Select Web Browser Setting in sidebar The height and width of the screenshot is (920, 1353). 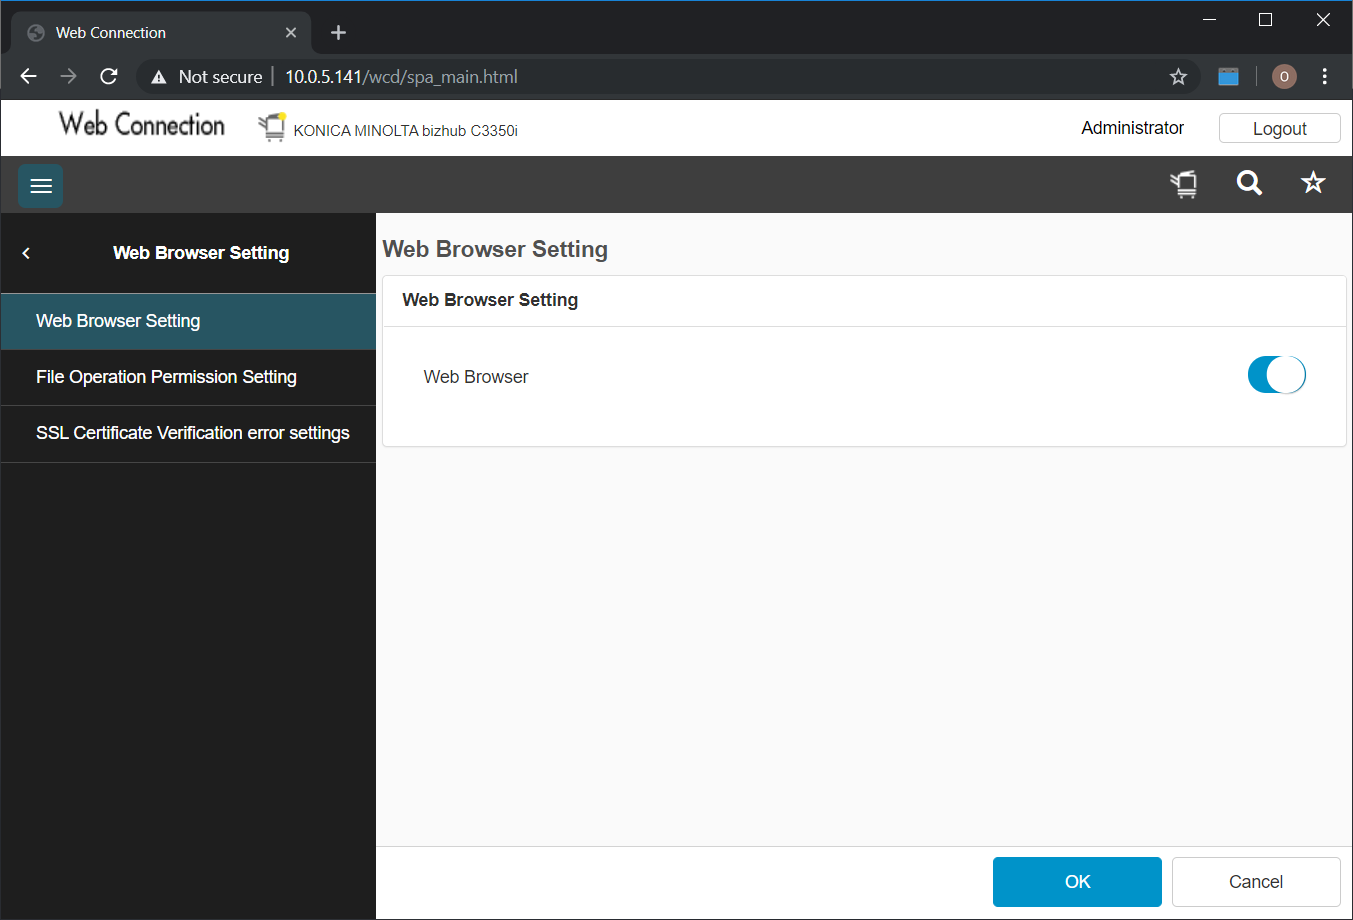(118, 321)
